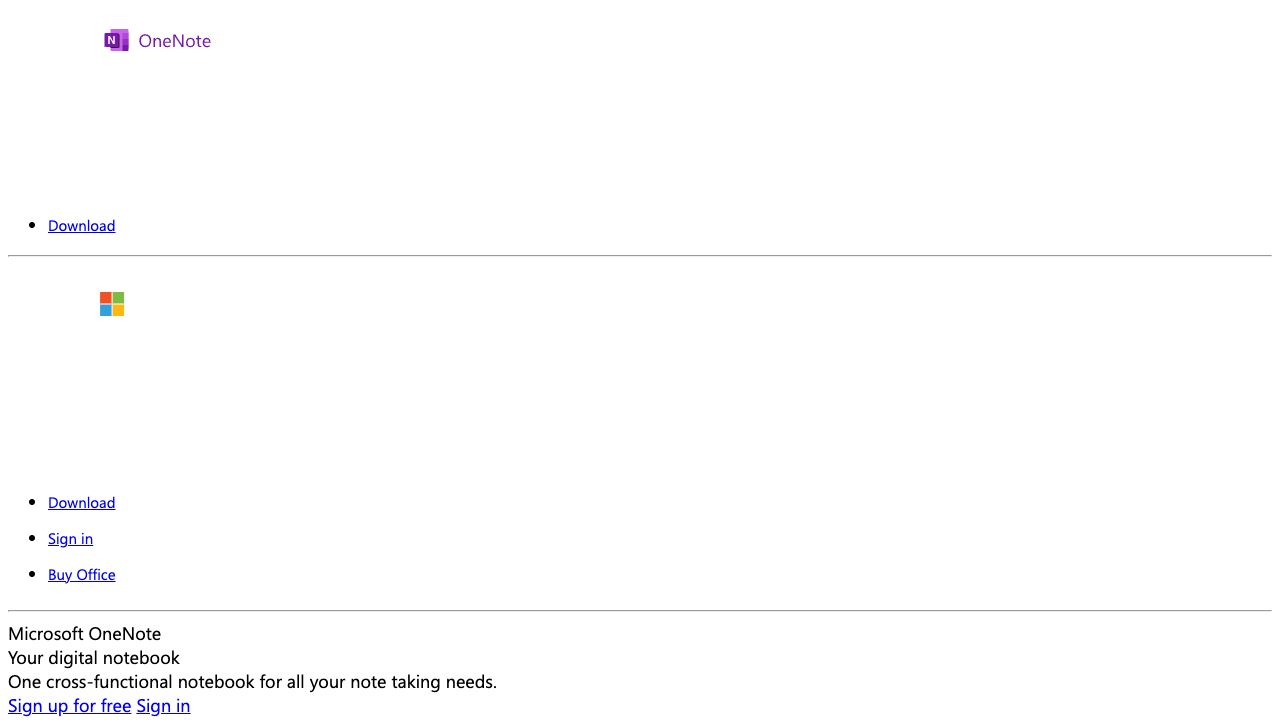The height and width of the screenshot is (720, 1280).
Task: Open the Download link below the OneNote logo
Action: 81,226
